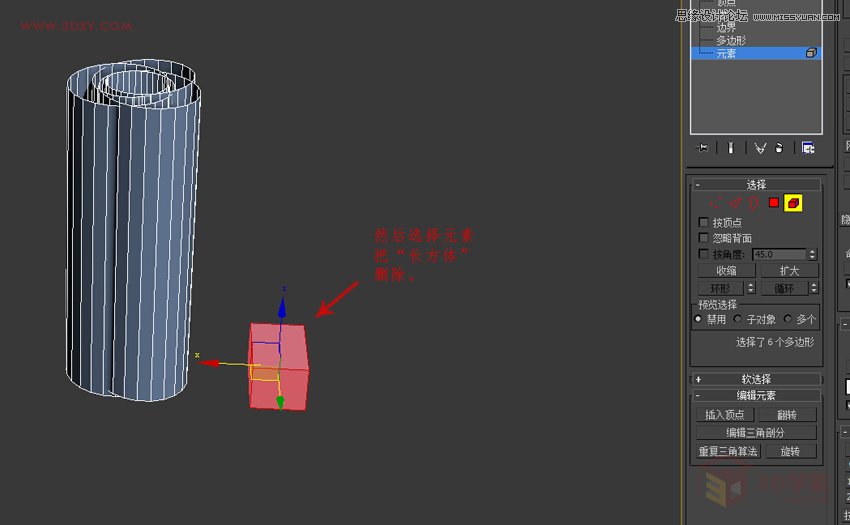Enable the 按顶点 checkbox

coord(703,222)
